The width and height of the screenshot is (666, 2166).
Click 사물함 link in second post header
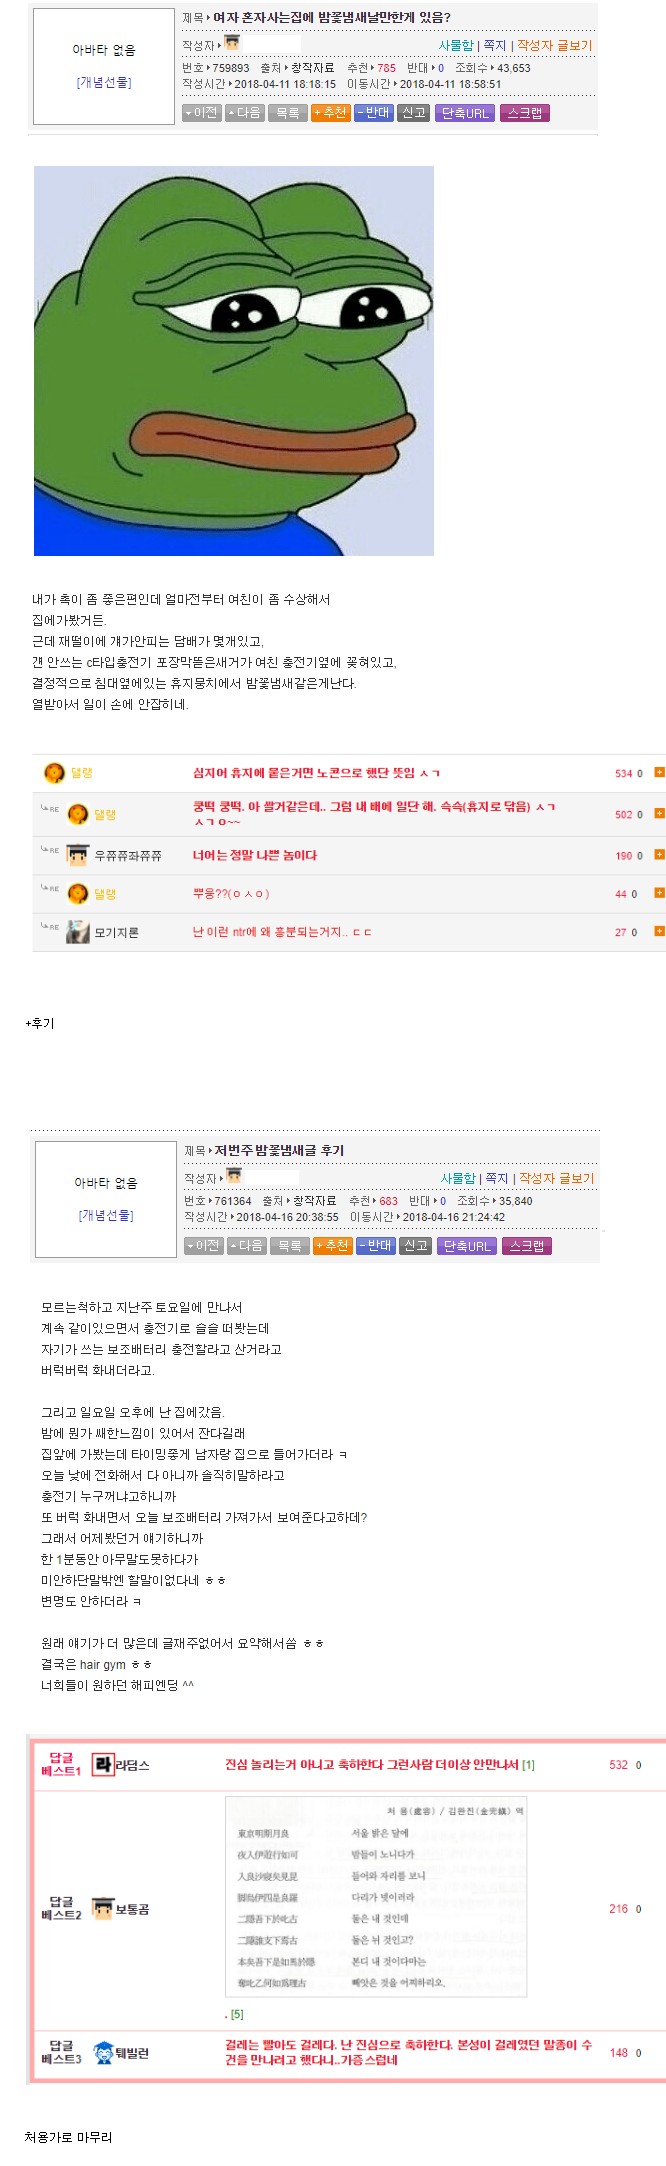point(459,1178)
